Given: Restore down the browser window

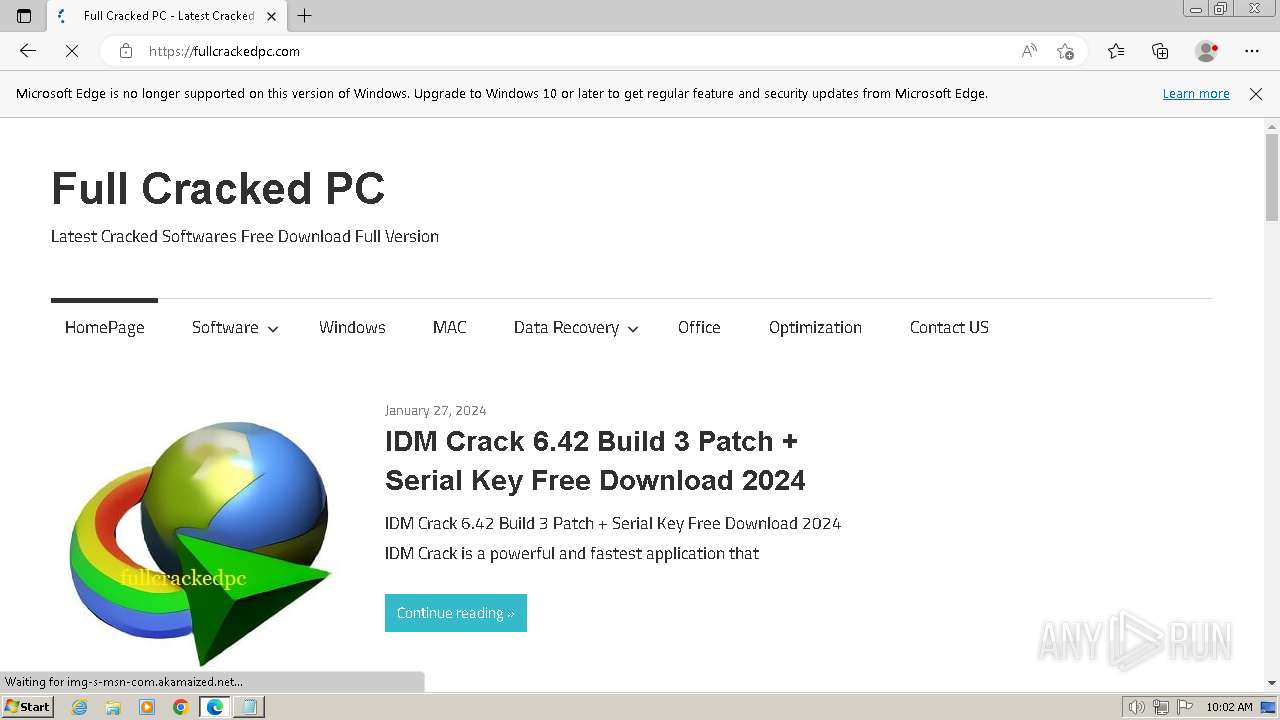Looking at the screenshot, I should point(1221,9).
